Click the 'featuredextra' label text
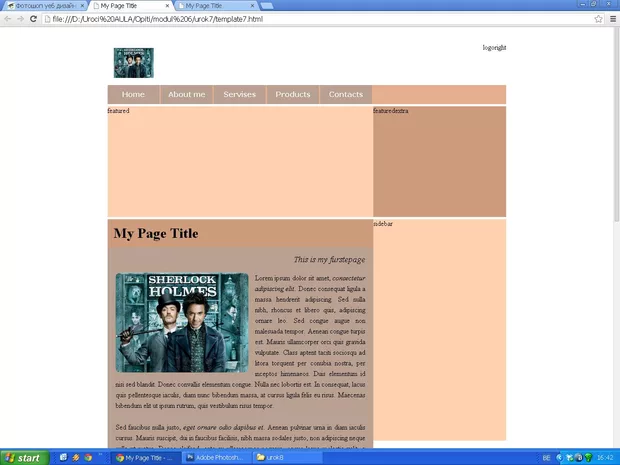Screen dimensions: 620x465 pos(391,111)
